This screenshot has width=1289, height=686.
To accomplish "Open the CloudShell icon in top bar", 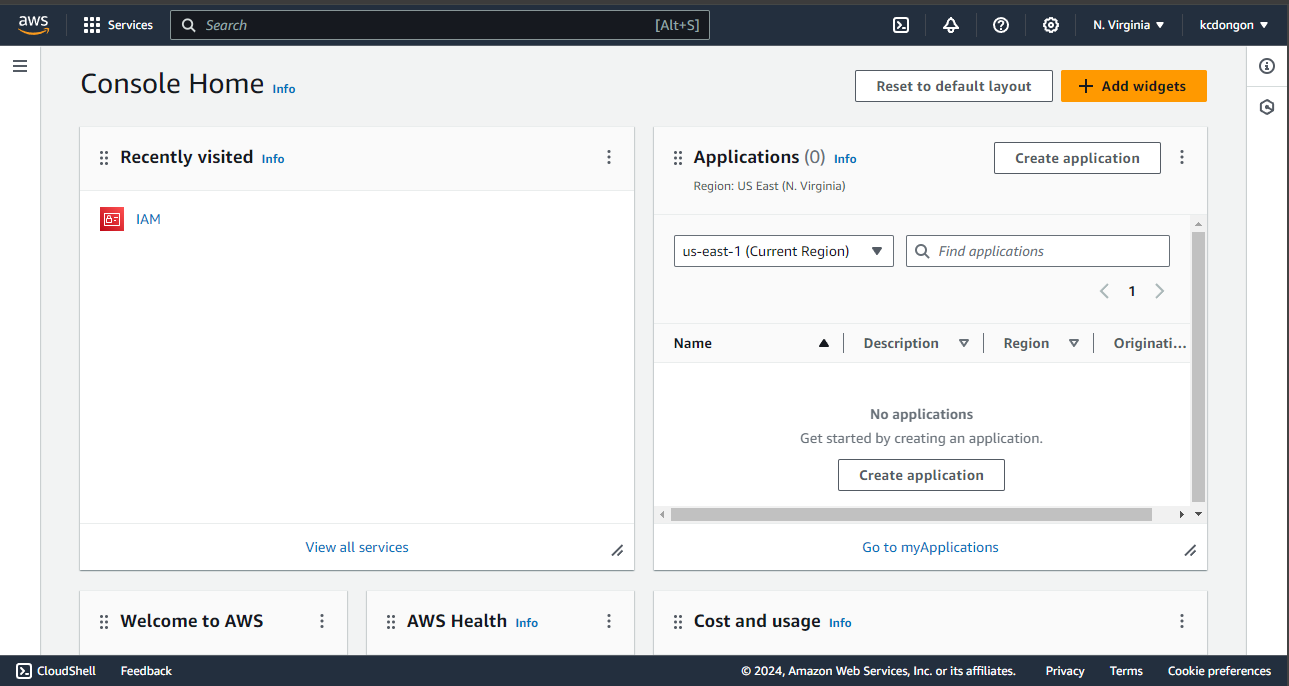I will tap(901, 25).
